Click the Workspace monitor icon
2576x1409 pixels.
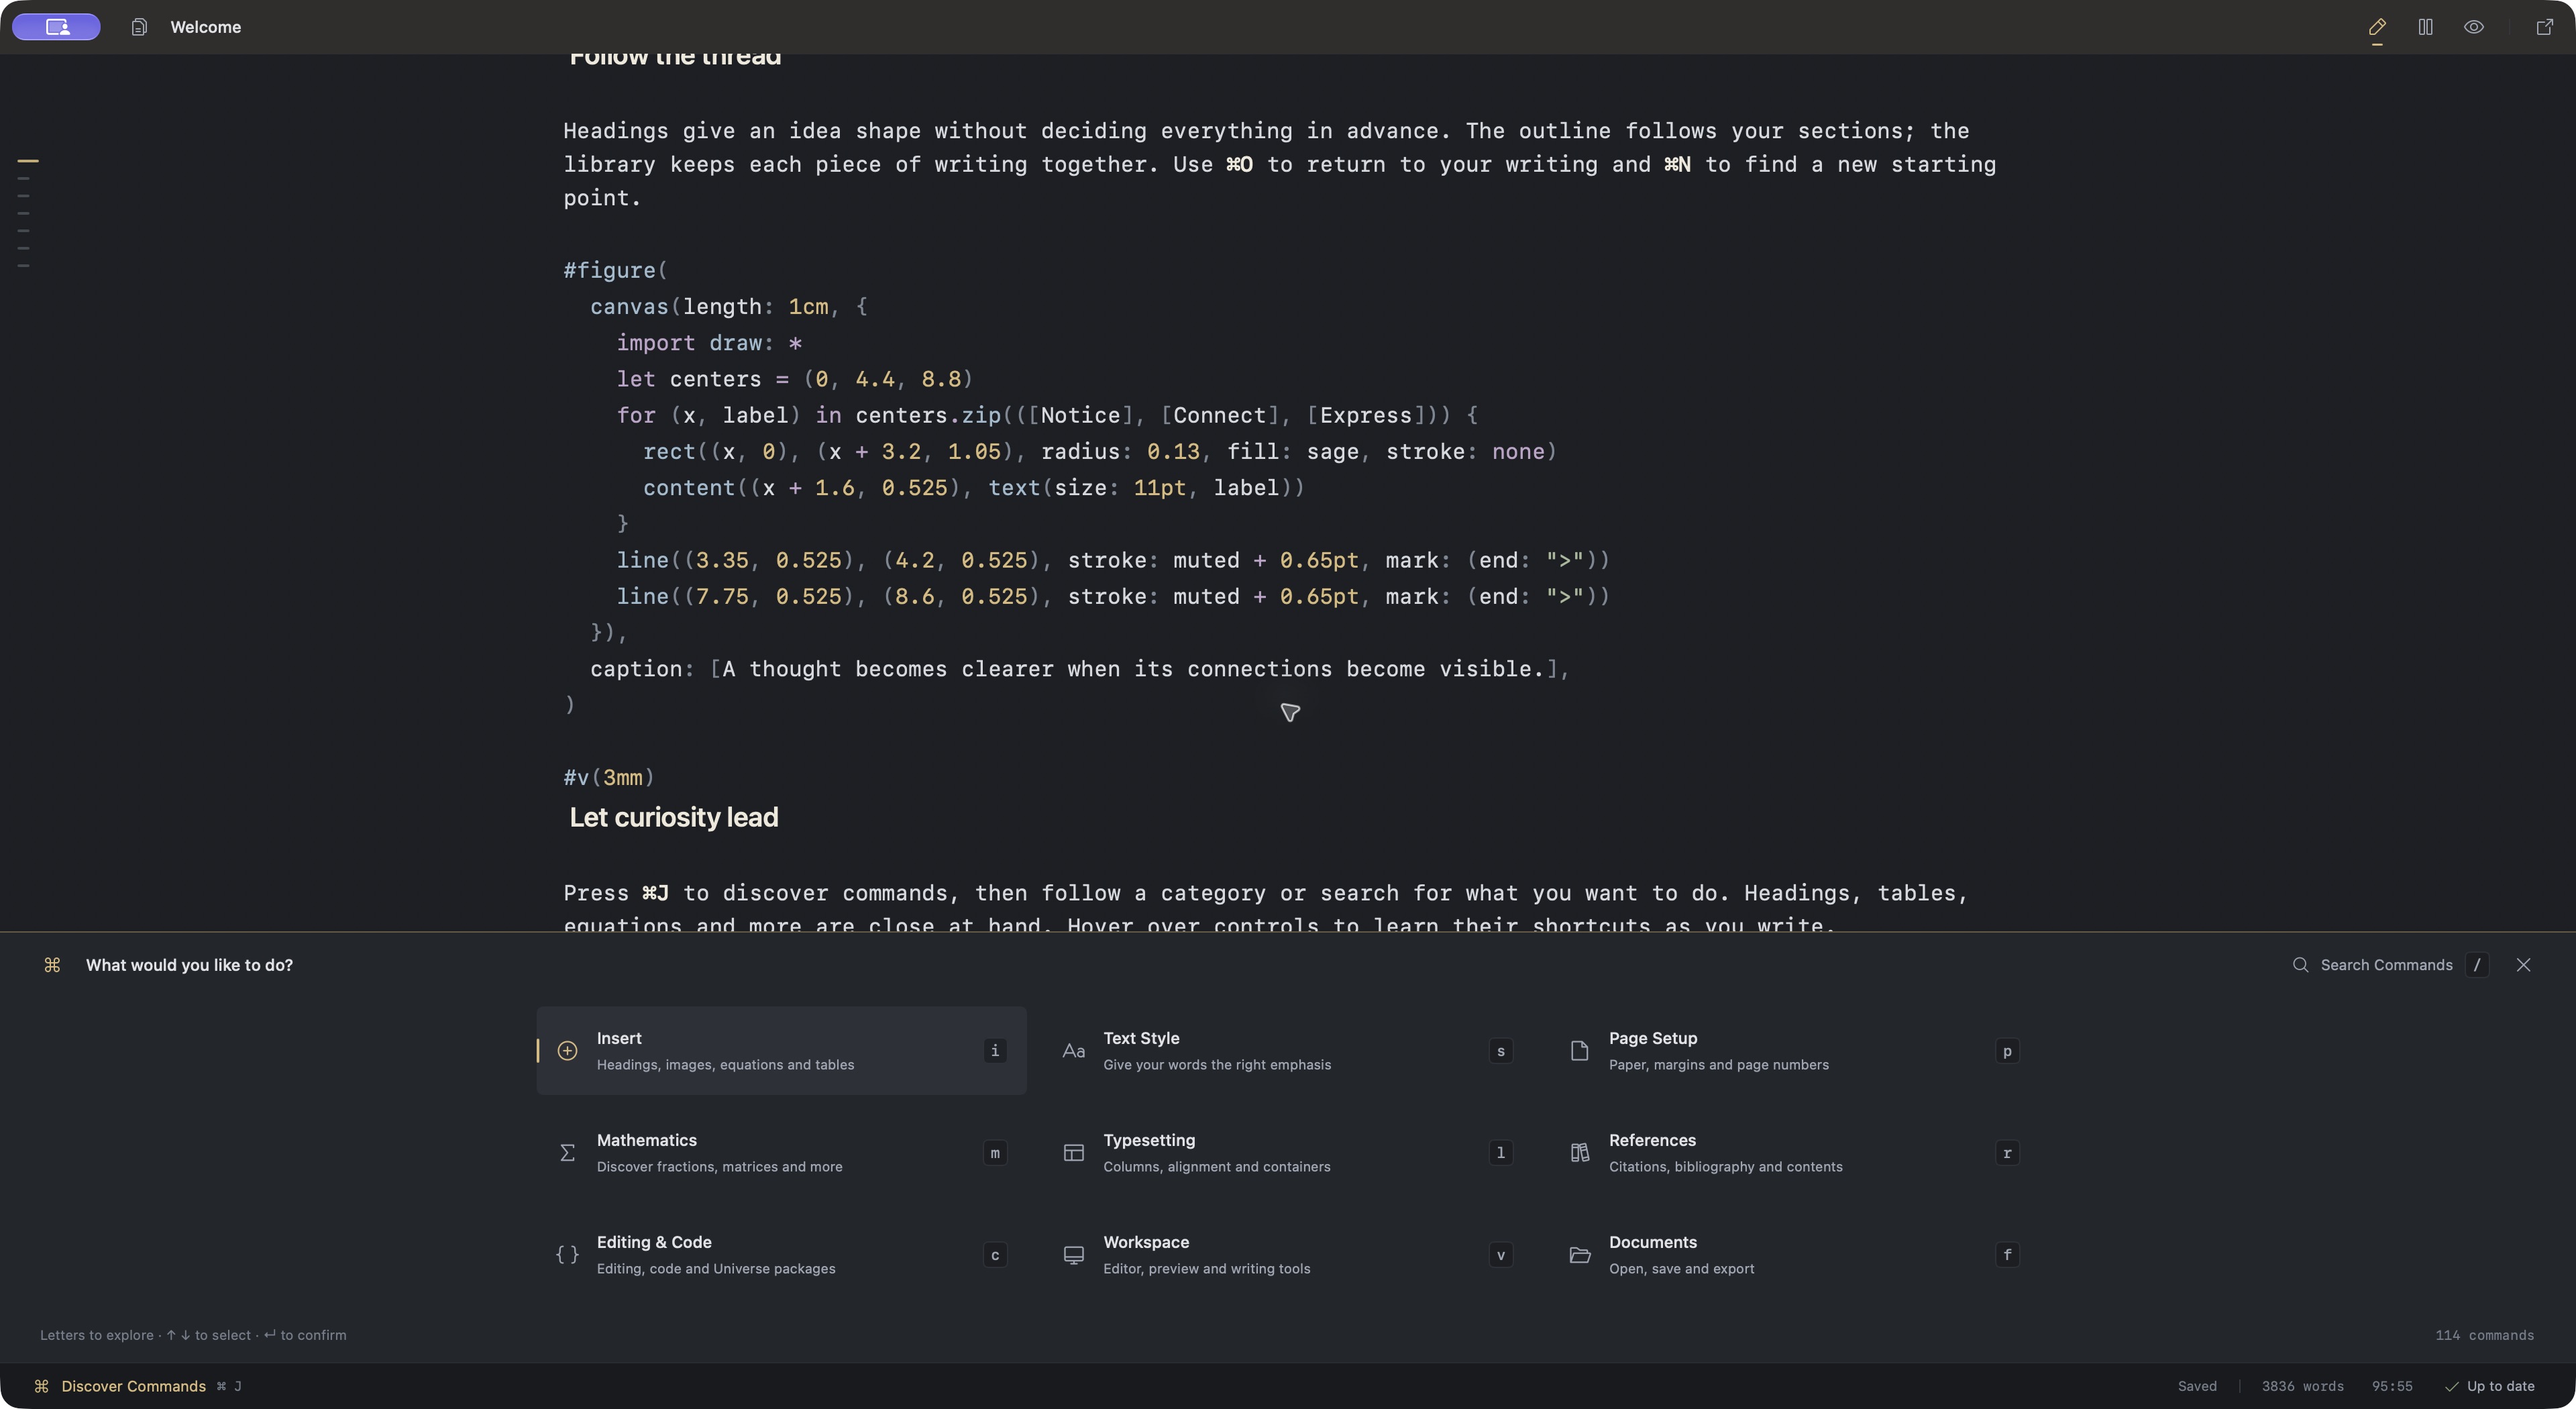(1073, 1255)
